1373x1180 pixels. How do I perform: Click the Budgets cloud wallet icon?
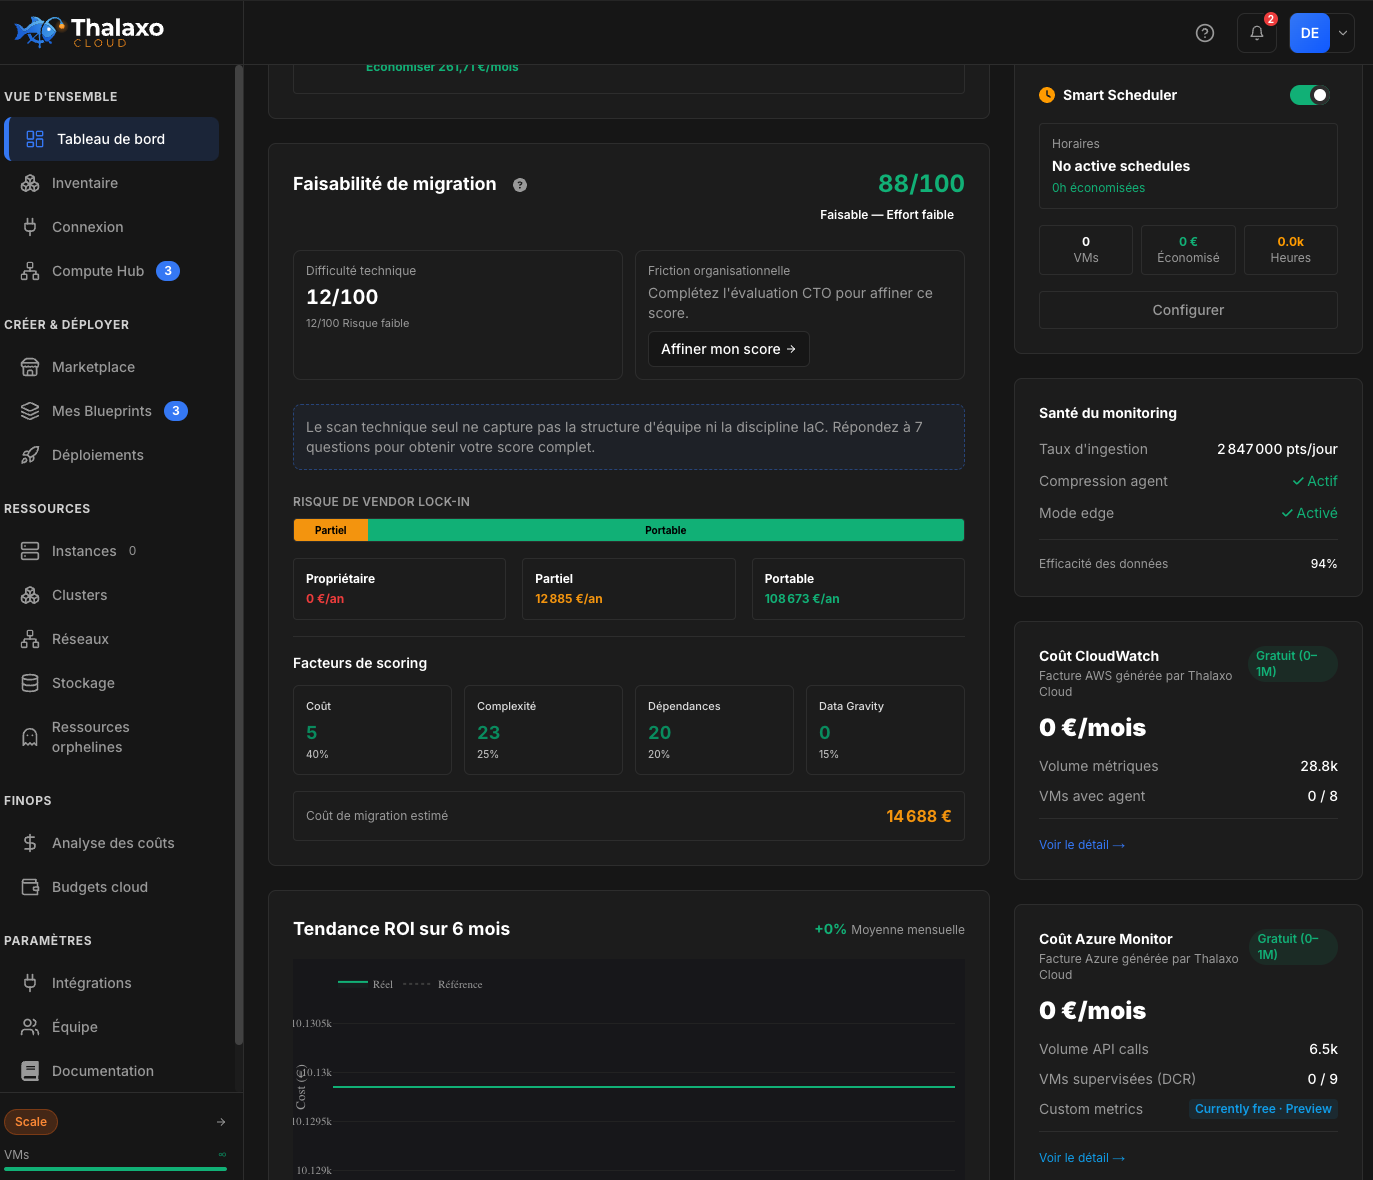click(x=30, y=887)
